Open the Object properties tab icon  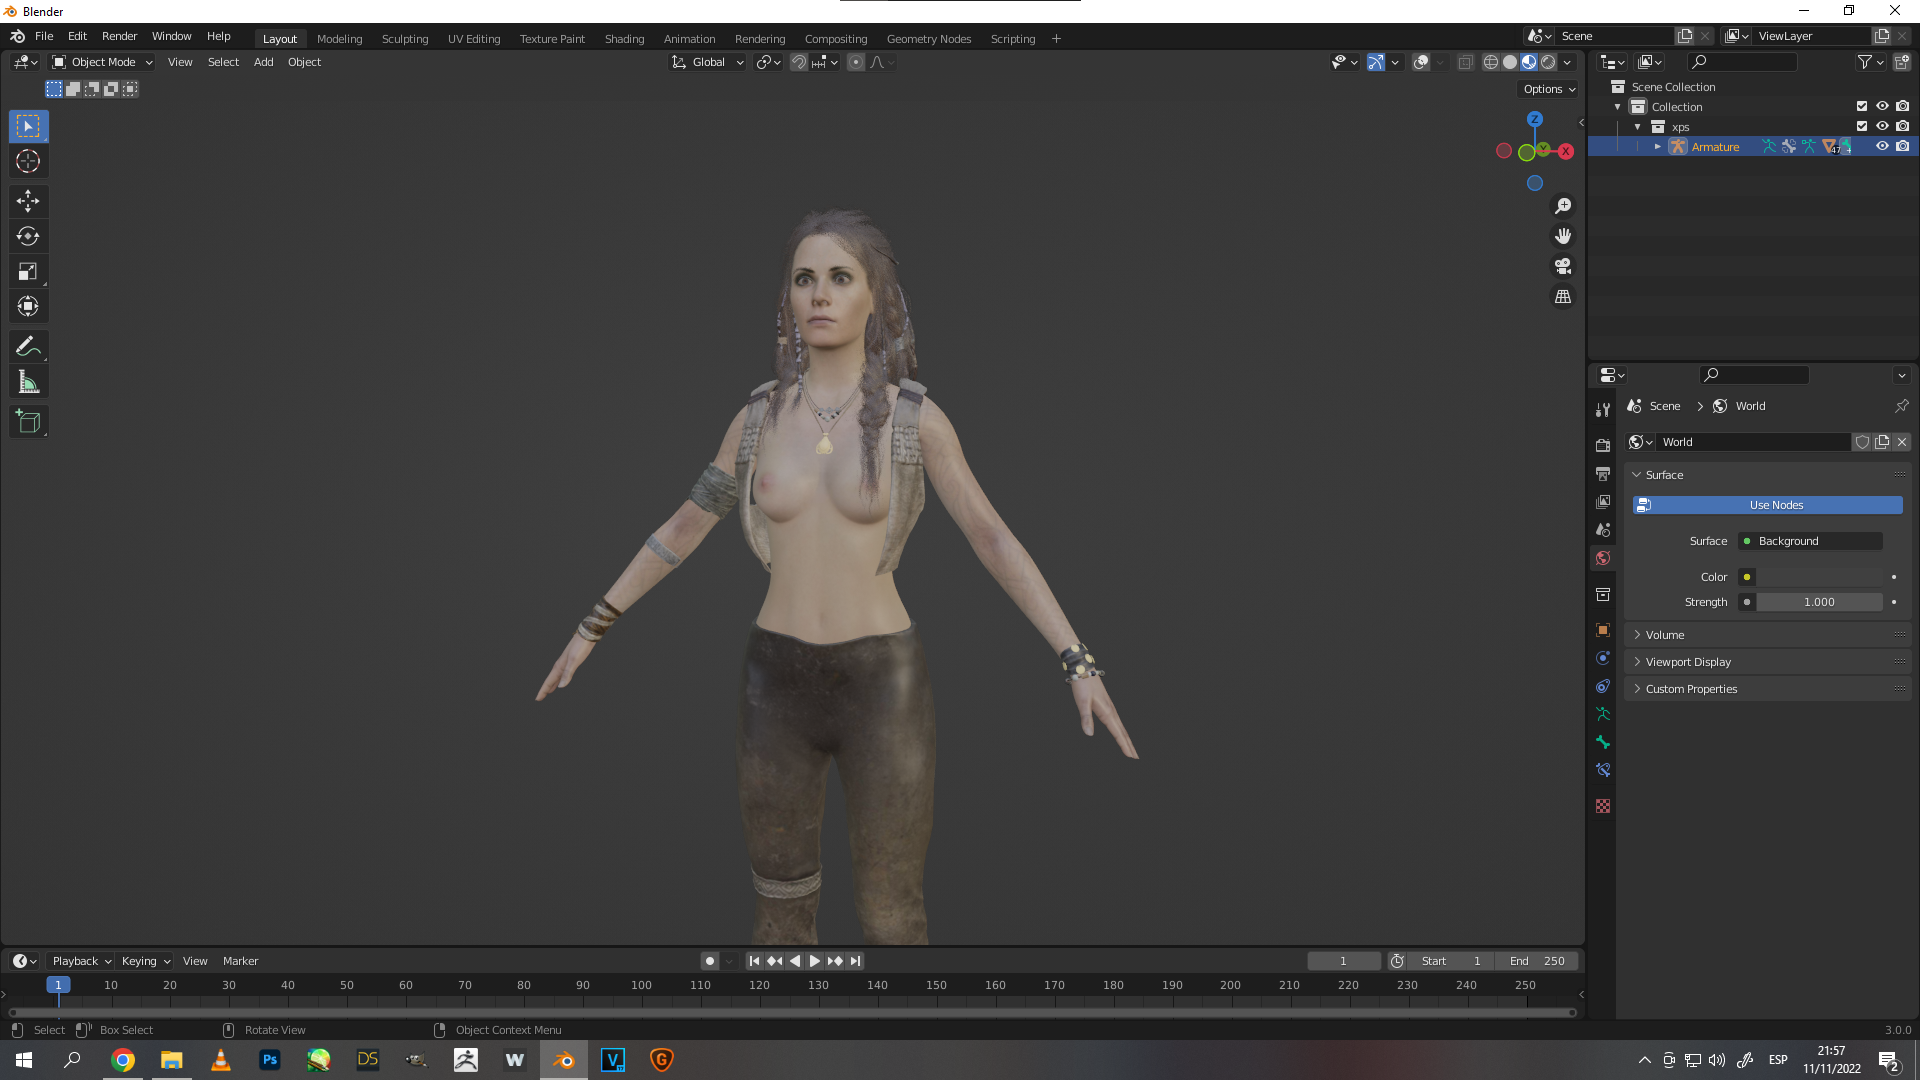pos(1603,630)
